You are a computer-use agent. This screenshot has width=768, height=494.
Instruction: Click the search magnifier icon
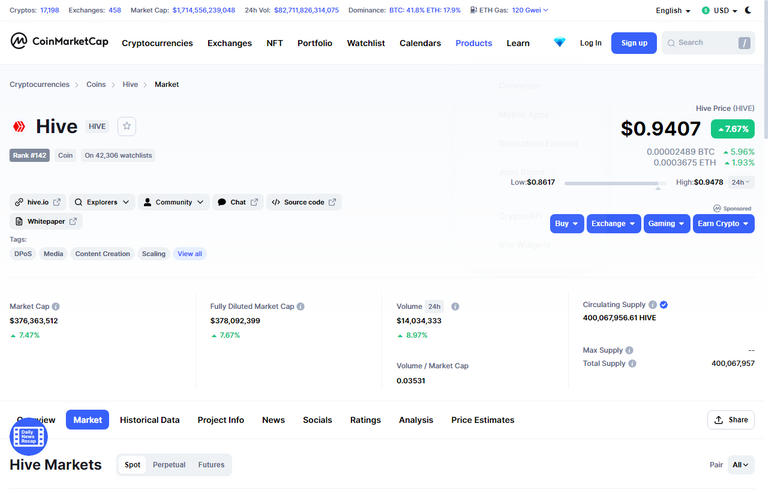[x=671, y=43]
